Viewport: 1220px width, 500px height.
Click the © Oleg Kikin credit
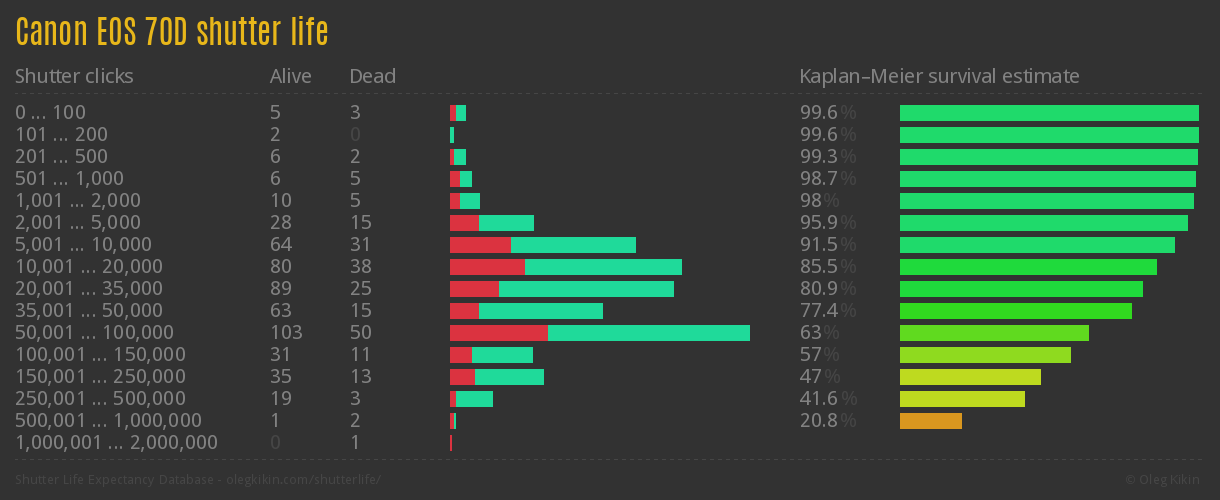pos(1165,480)
